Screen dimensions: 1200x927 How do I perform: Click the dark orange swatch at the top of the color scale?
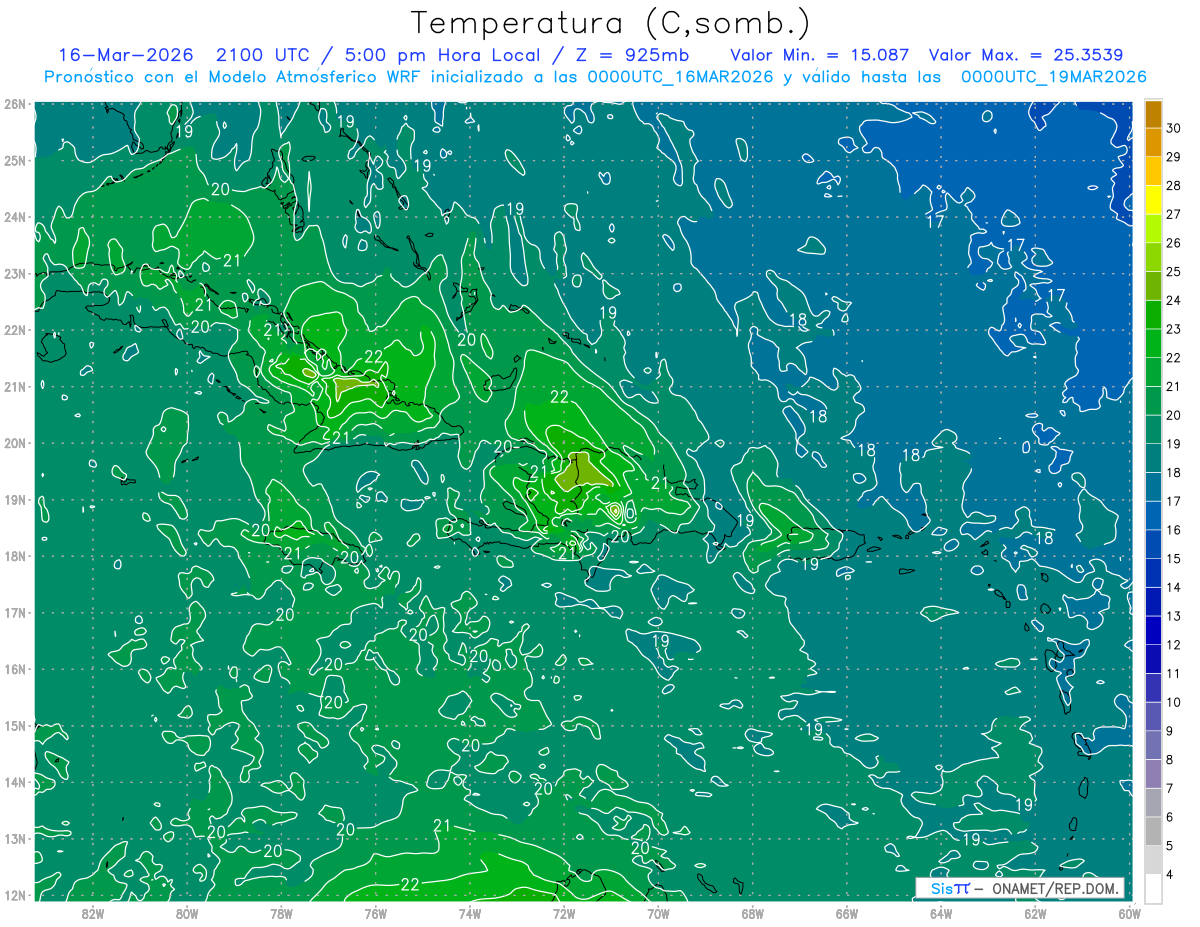tap(1153, 114)
